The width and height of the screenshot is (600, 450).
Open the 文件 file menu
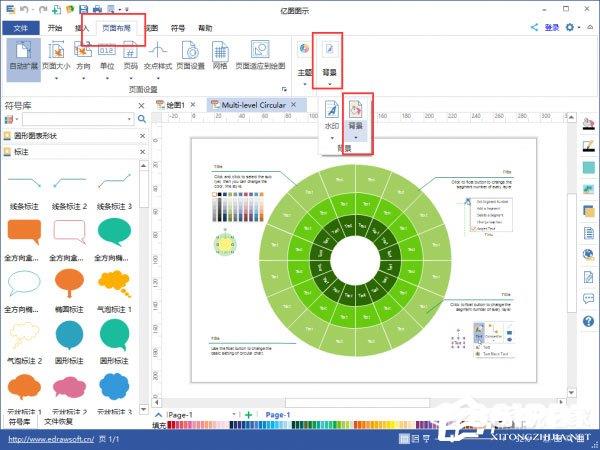coord(21,28)
